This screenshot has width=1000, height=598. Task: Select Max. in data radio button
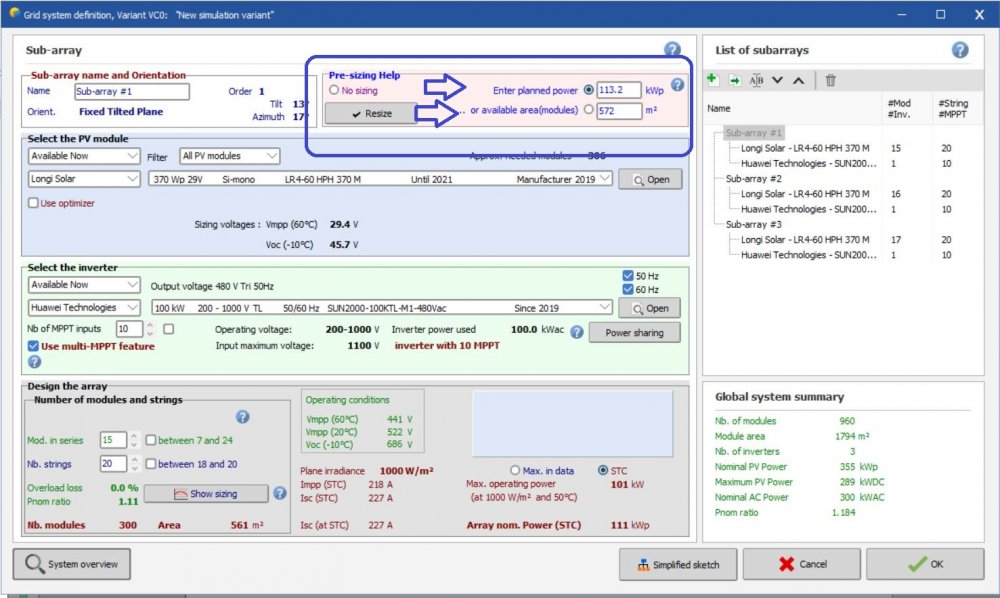click(x=516, y=470)
